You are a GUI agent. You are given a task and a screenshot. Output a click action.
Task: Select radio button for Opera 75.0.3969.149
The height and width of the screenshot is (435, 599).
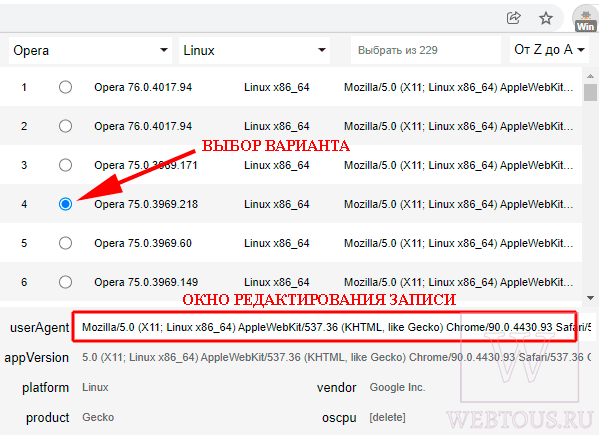coord(65,282)
